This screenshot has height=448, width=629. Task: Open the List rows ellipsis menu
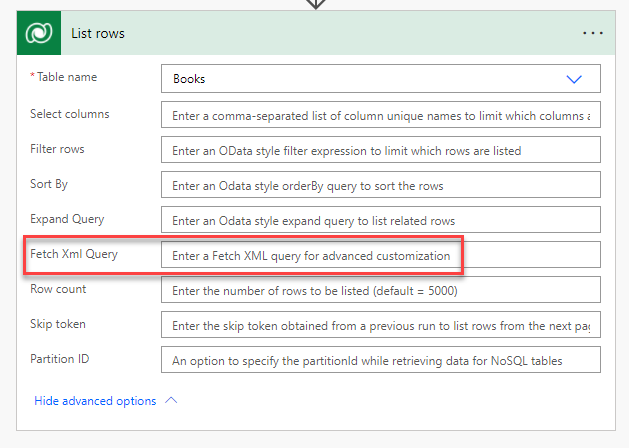pyautogui.click(x=593, y=33)
